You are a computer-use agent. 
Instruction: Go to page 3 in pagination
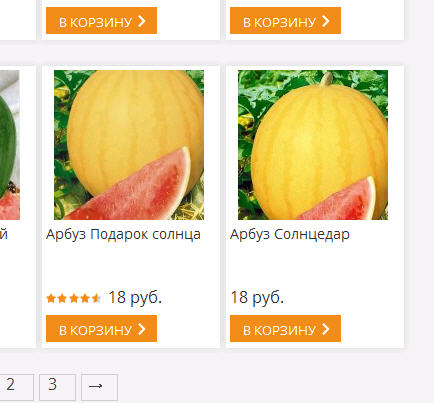pos(57,387)
